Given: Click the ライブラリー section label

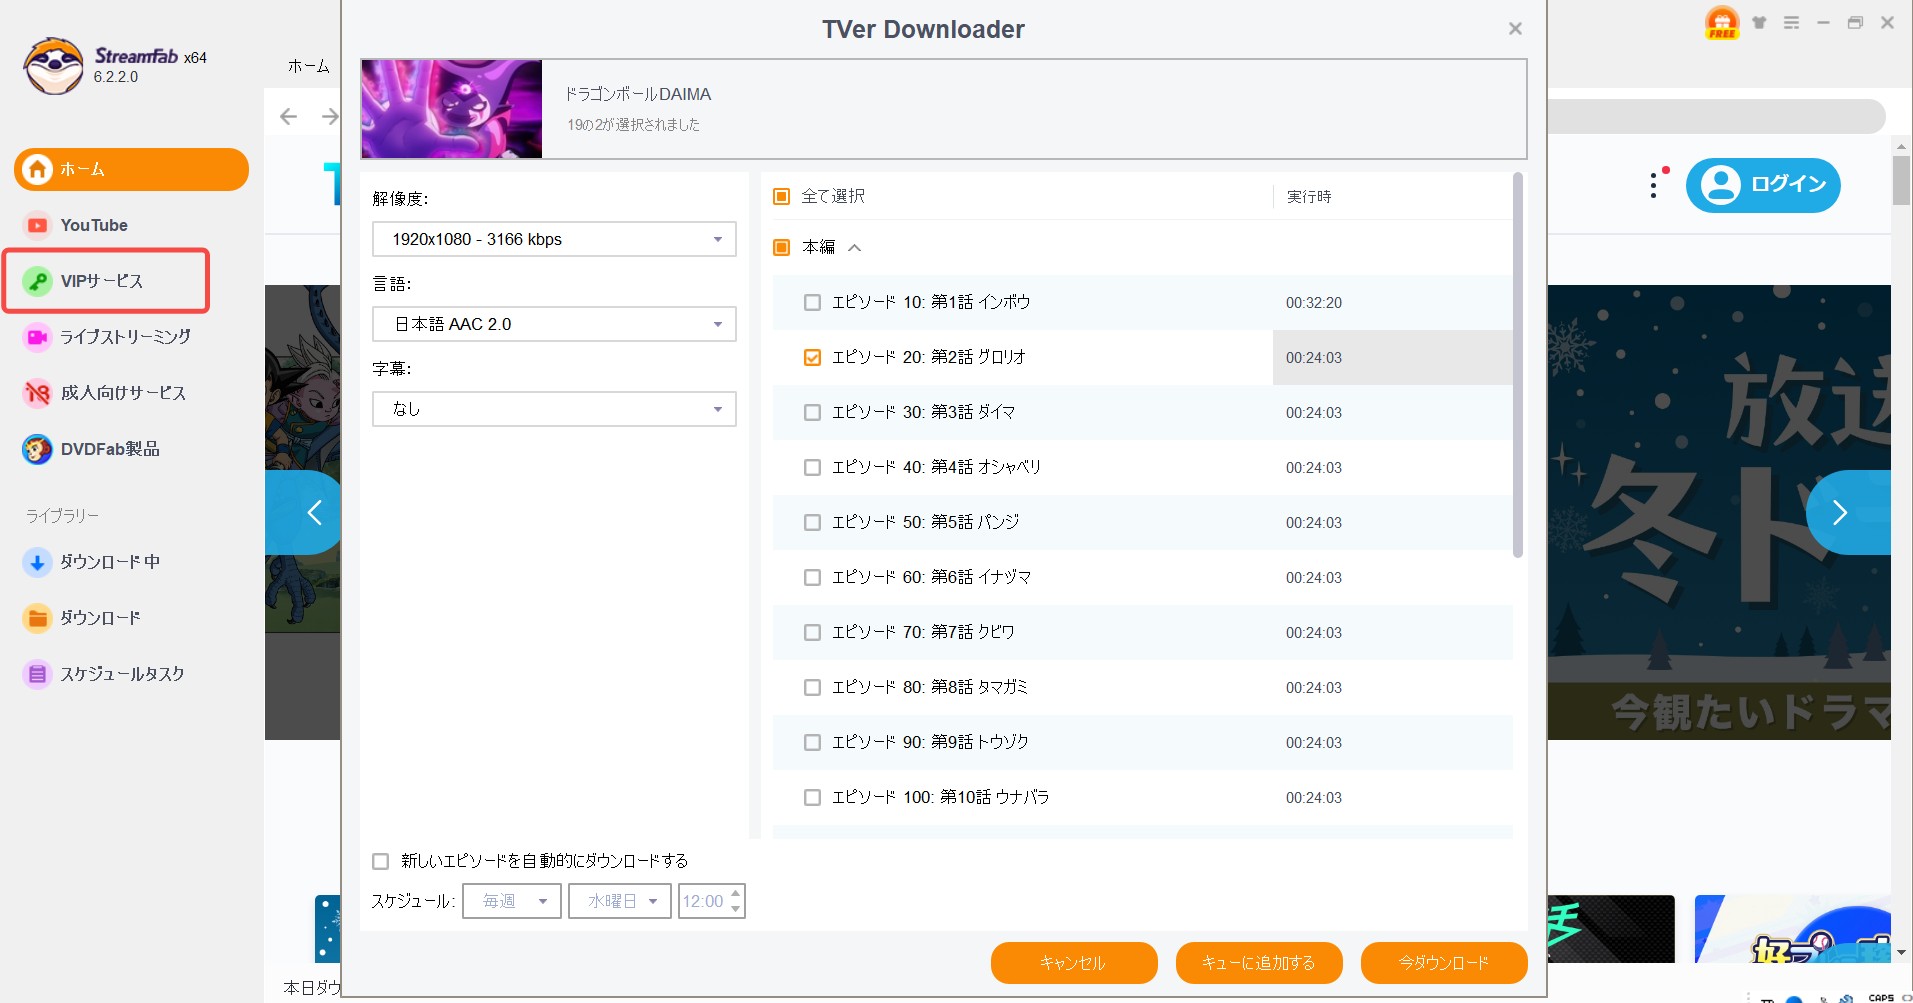Looking at the screenshot, I should pyautogui.click(x=62, y=516).
